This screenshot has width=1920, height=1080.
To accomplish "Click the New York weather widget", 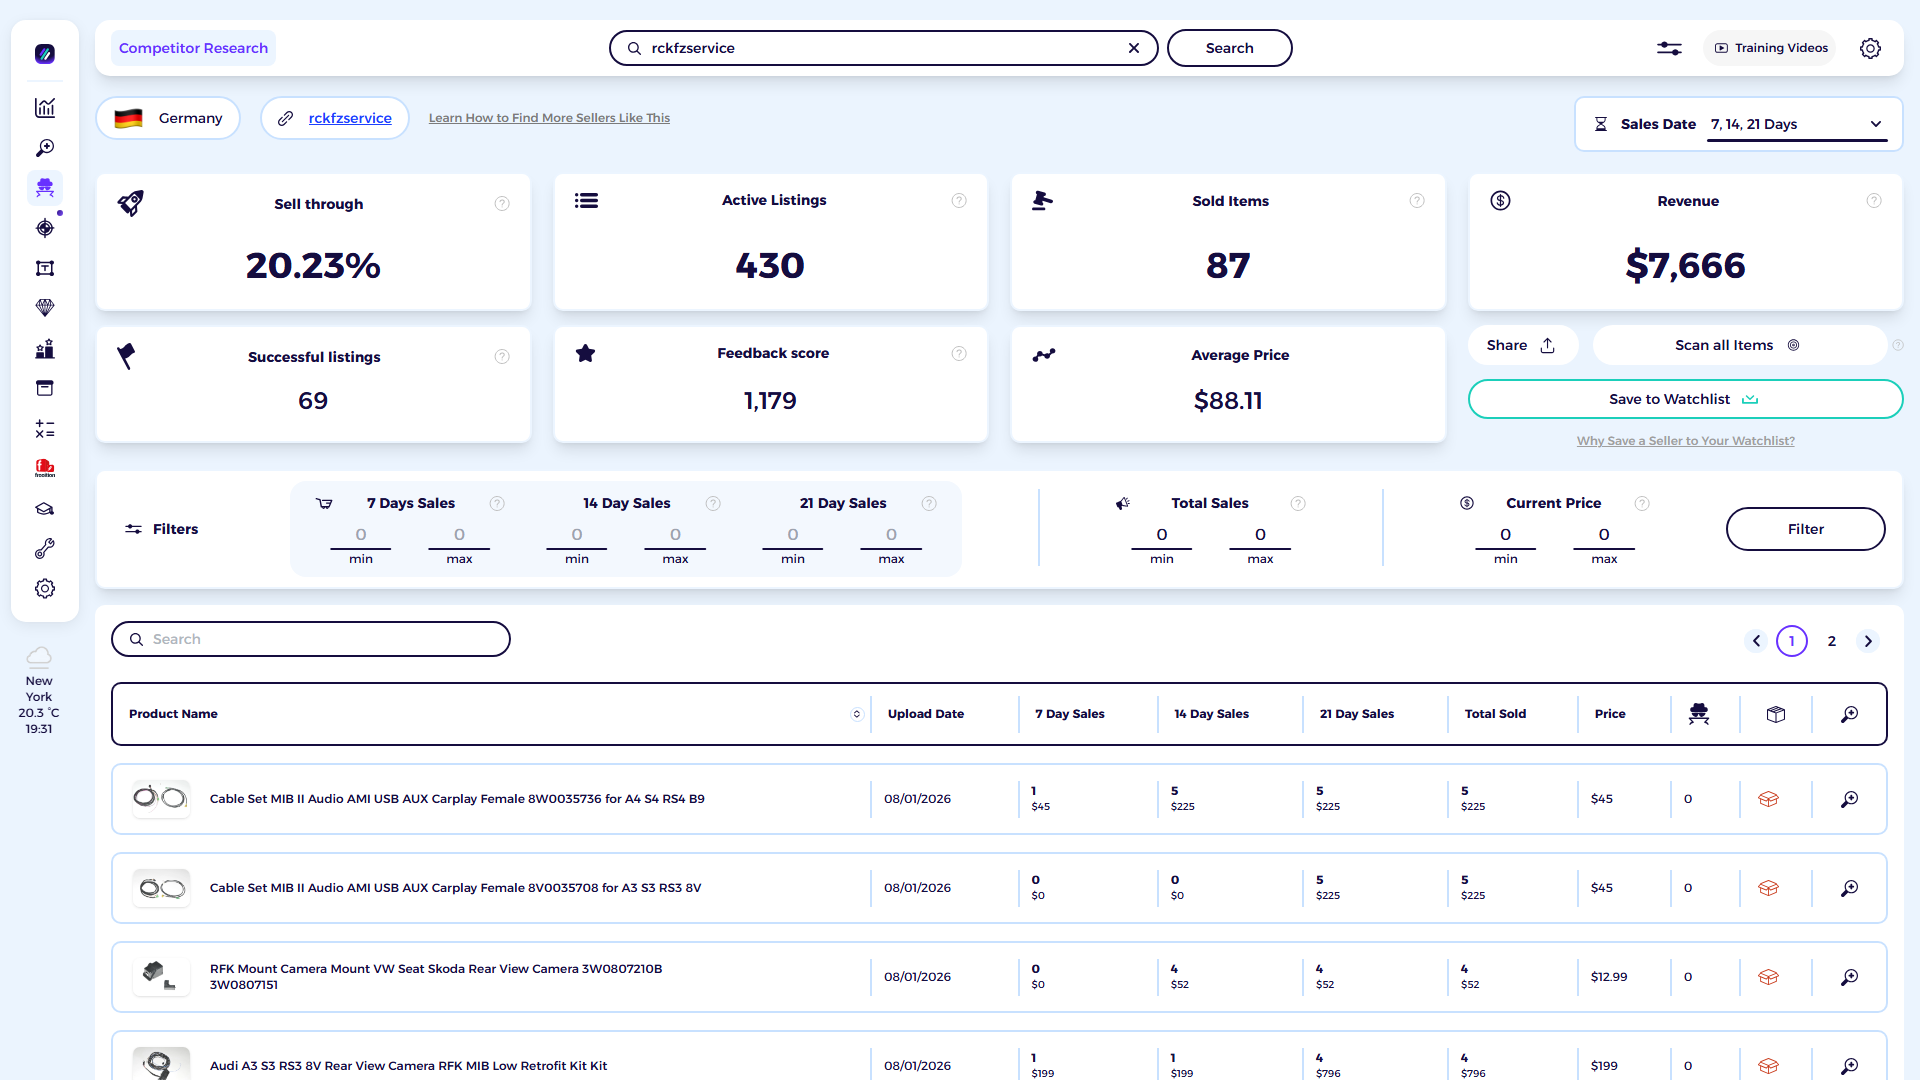I will point(39,691).
